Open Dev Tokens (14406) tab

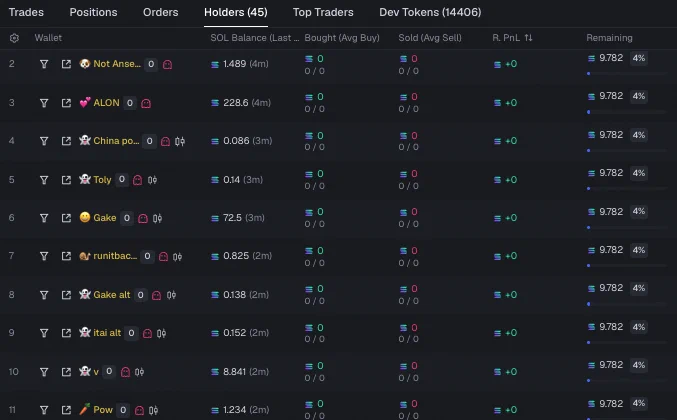[x=430, y=12]
